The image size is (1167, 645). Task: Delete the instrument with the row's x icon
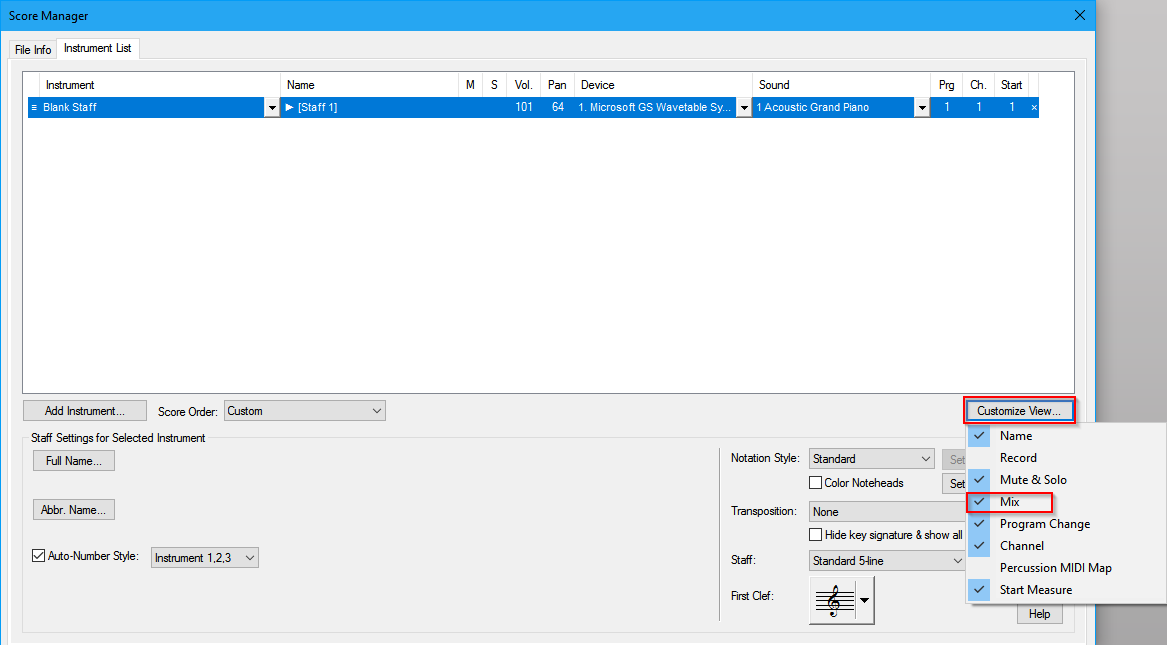click(x=1034, y=107)
